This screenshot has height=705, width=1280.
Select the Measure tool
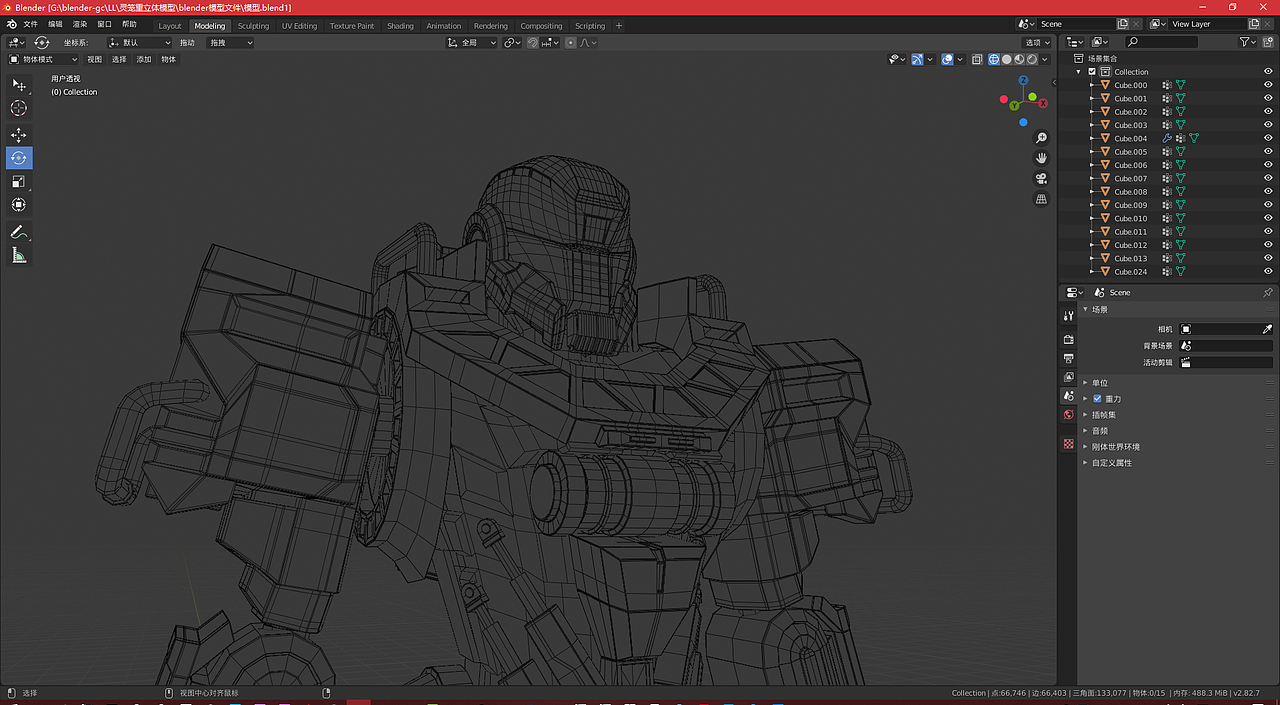tap(19, 256)
